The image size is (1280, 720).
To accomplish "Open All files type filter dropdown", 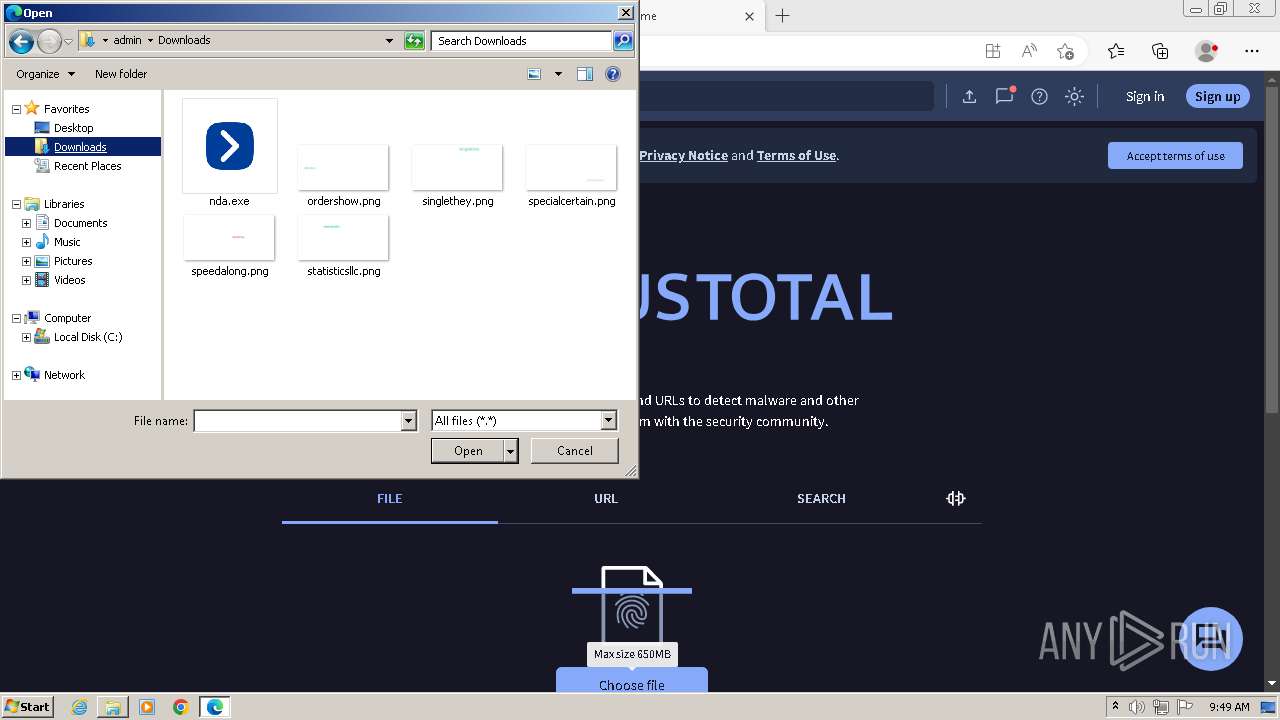I will coord(608,421).
